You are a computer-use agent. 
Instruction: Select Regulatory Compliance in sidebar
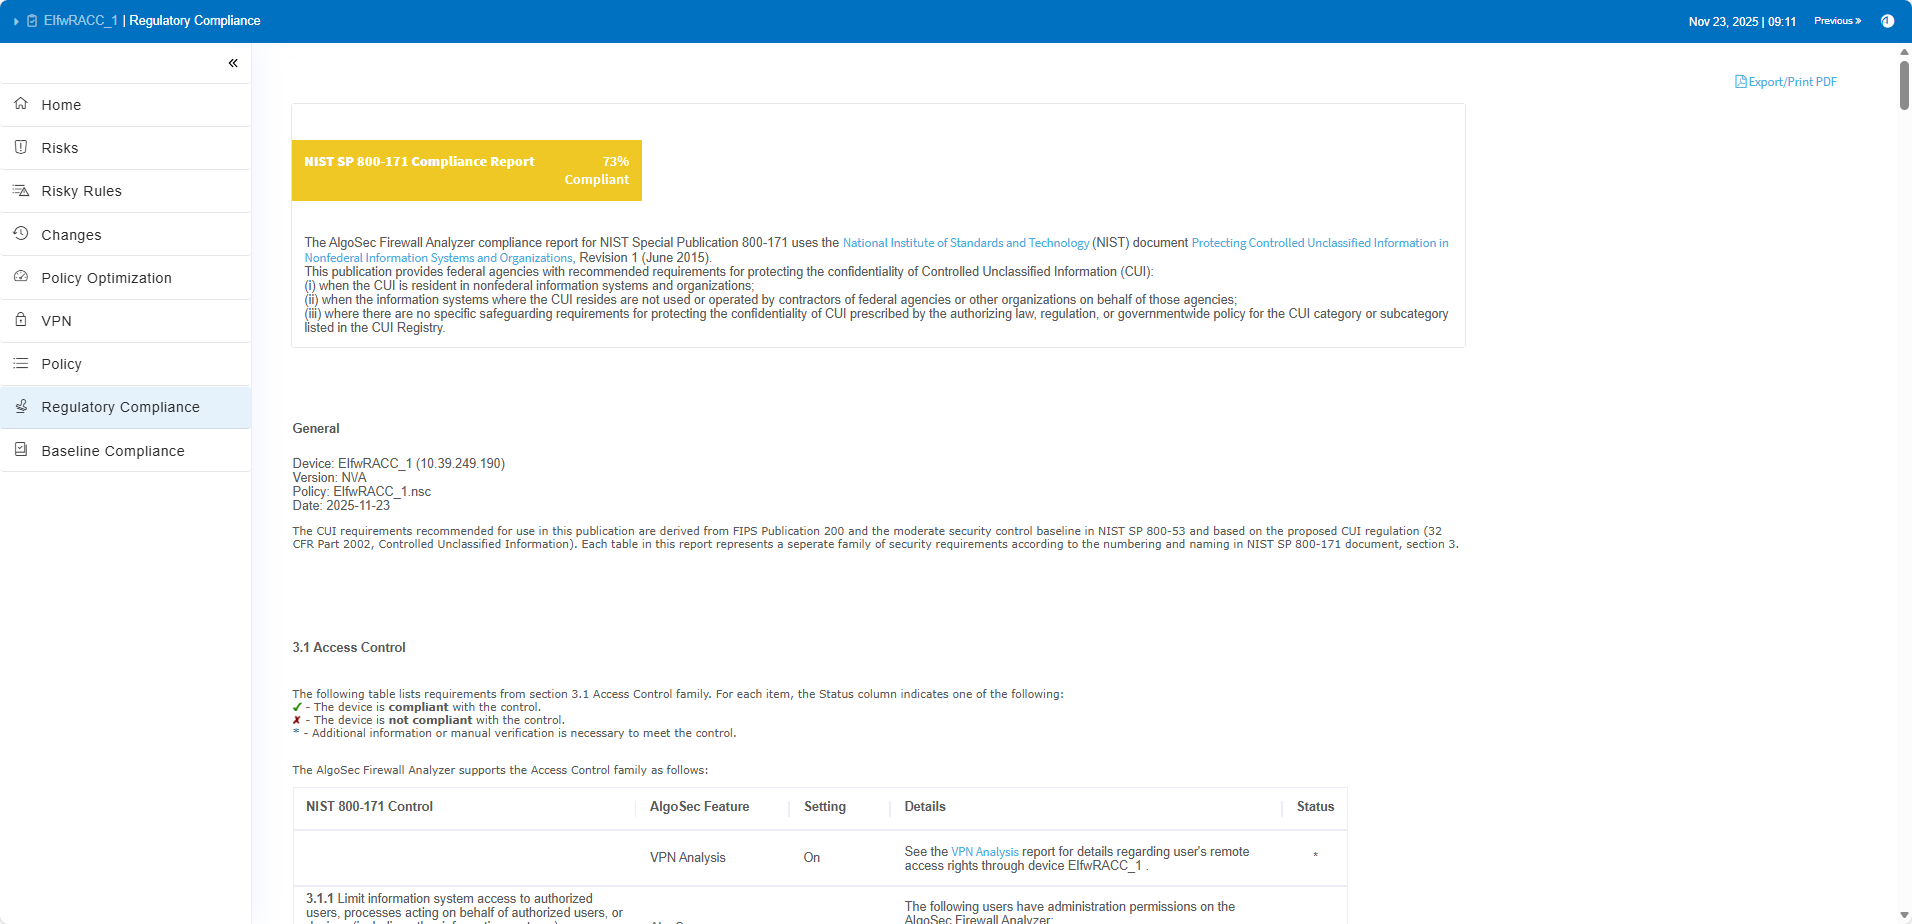click(120, 407)
